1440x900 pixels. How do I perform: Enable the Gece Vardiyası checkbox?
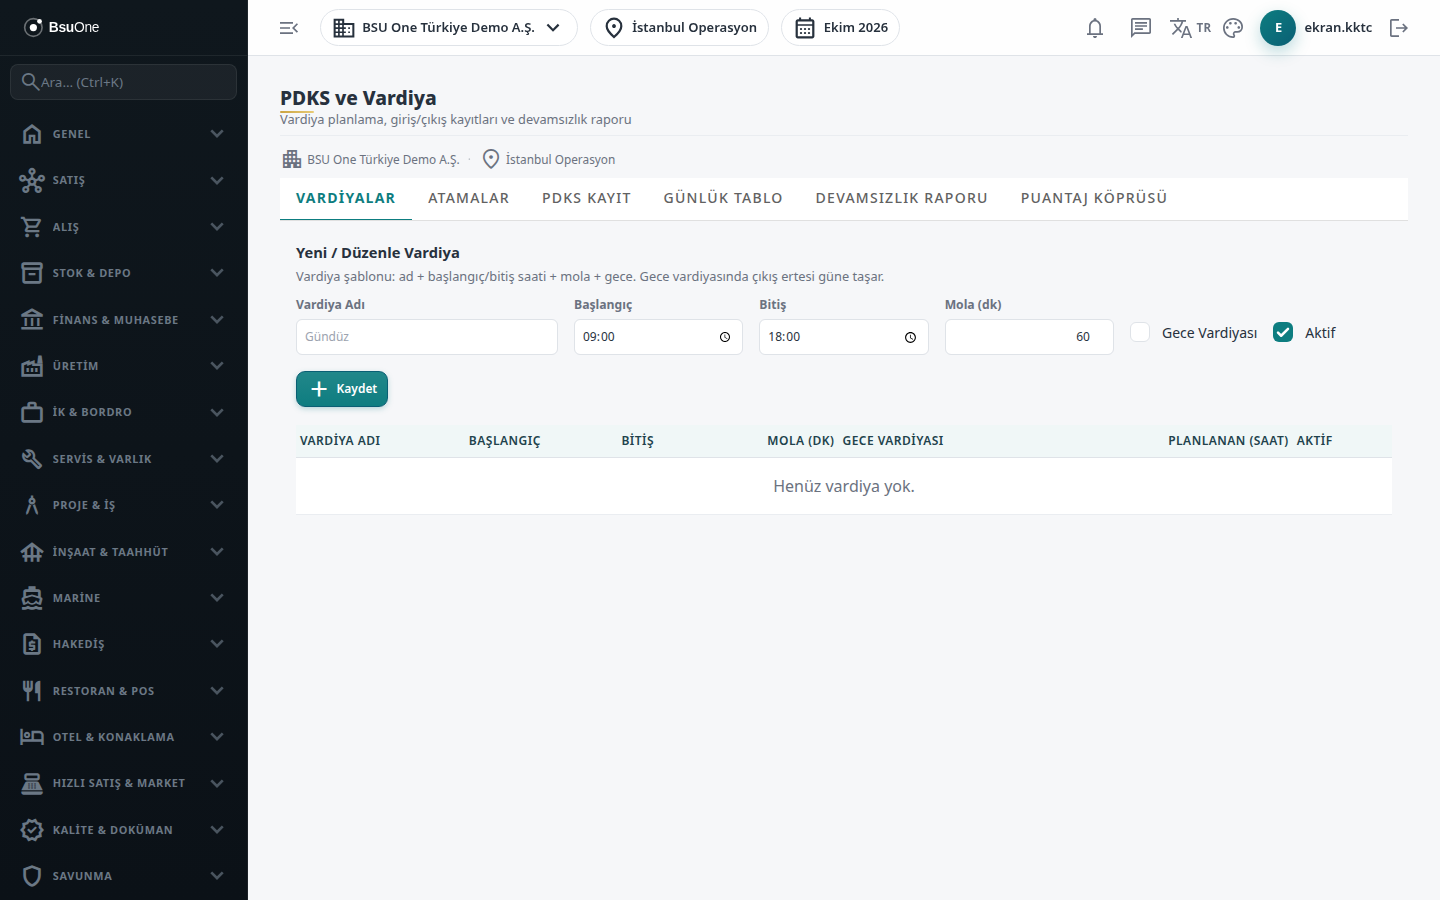pyautogui.click(x=1140, y=332)
